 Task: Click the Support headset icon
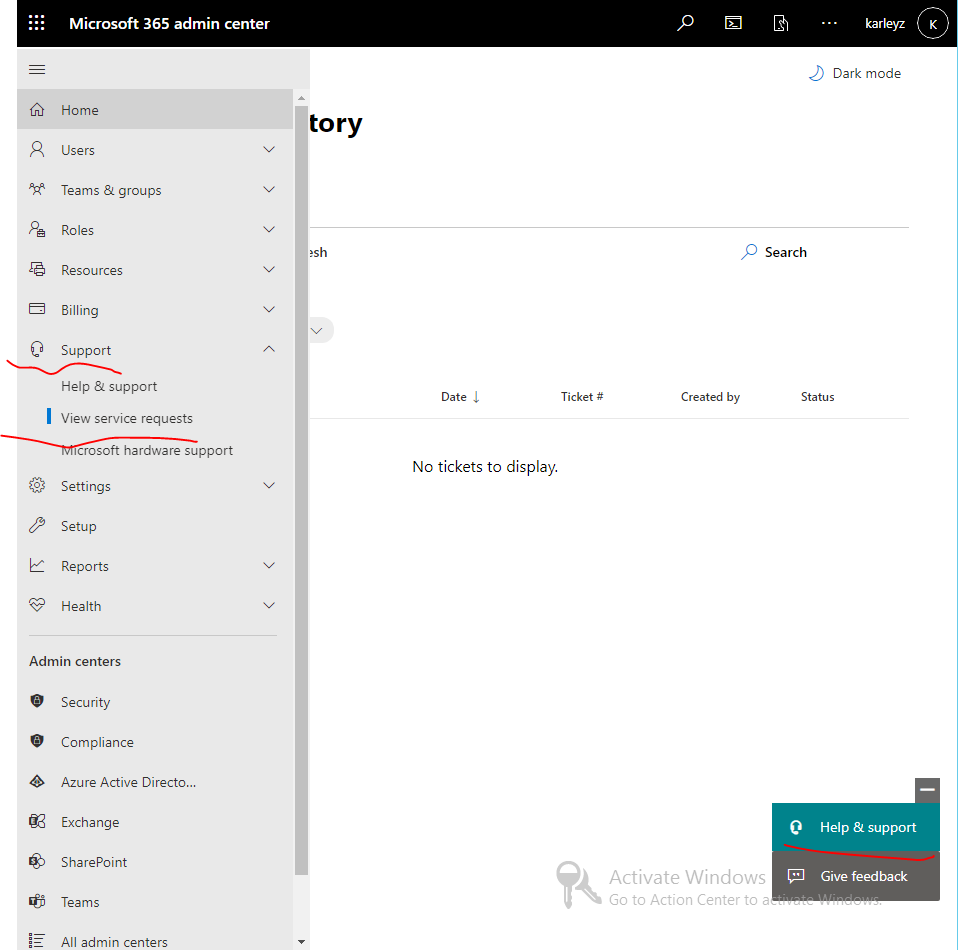[37, 349]
